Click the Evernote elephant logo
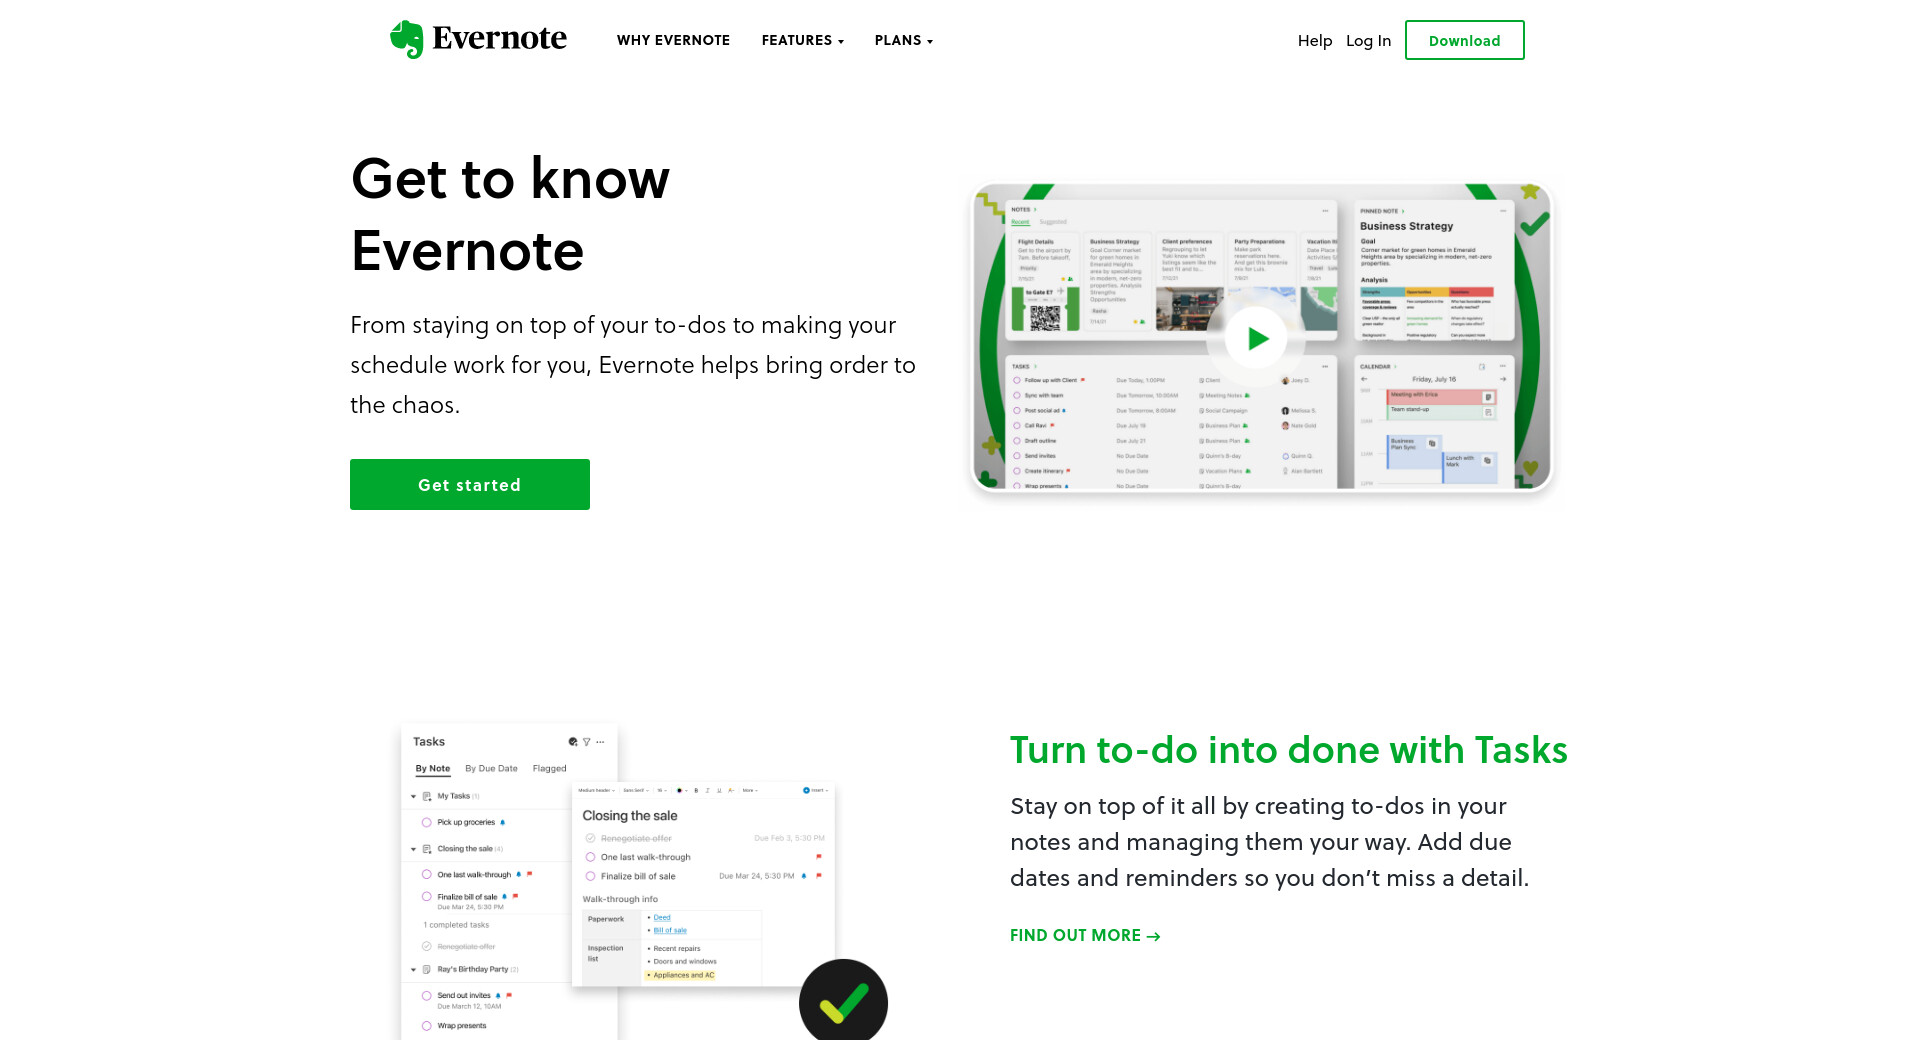 click(478, 39)
